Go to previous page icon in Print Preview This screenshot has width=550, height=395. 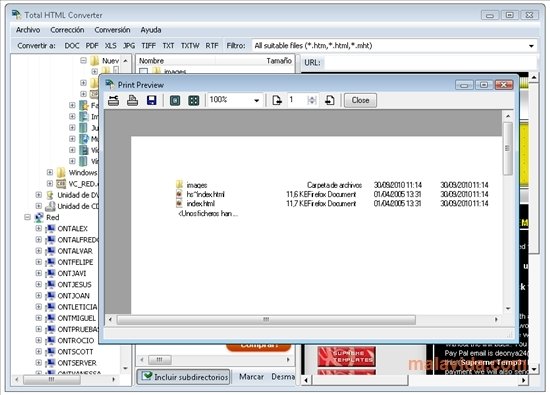pyautogui.click(x=277, y=100)
